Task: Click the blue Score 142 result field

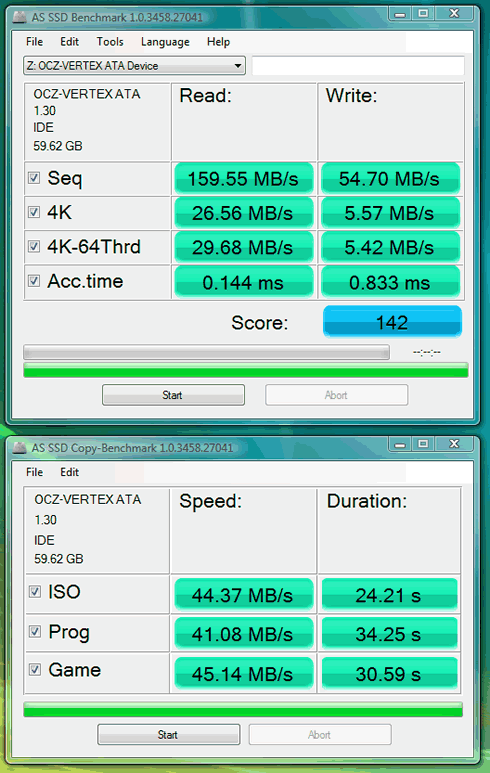Action: pos(392,322)
